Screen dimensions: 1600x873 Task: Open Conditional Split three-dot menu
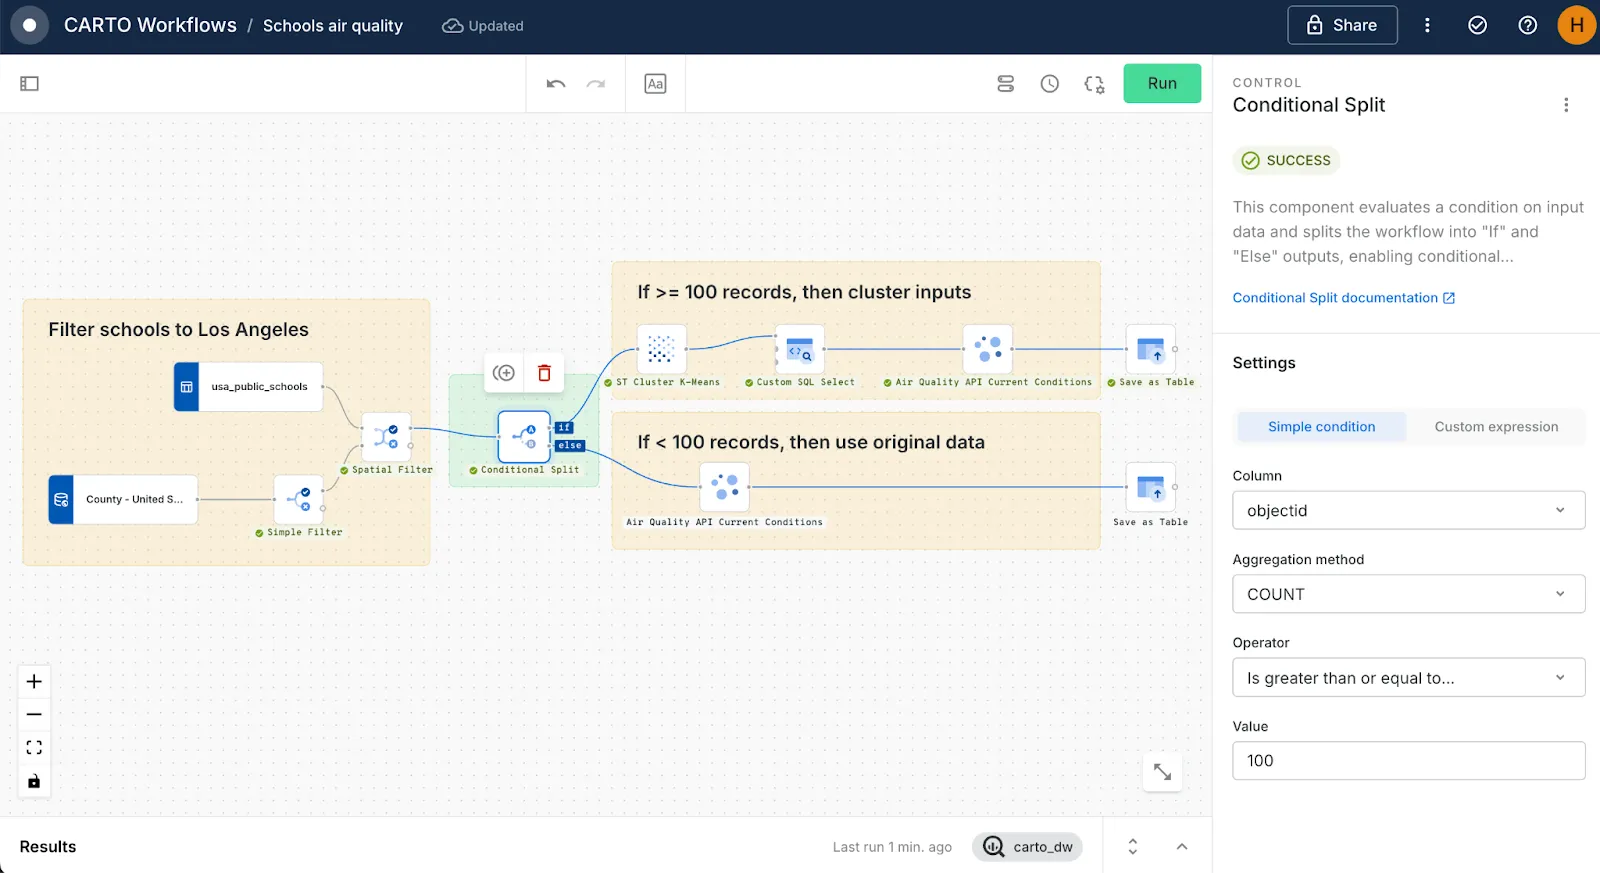point(1565,105)
